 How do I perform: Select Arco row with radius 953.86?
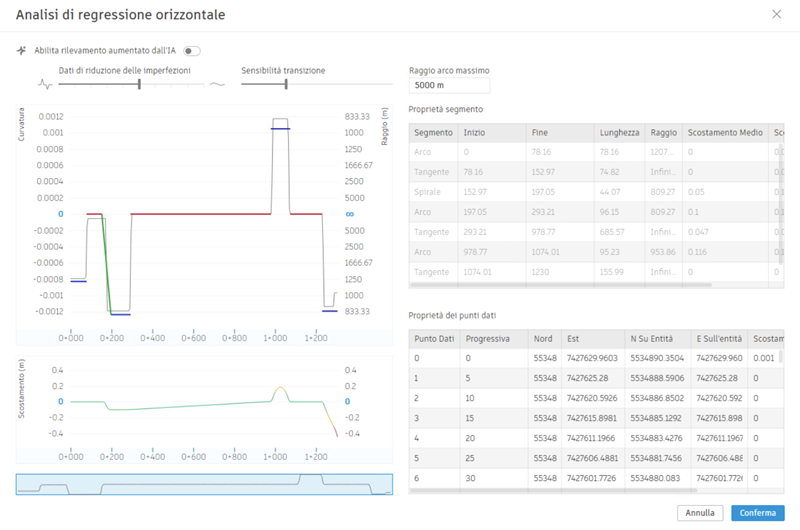point(596,252)
